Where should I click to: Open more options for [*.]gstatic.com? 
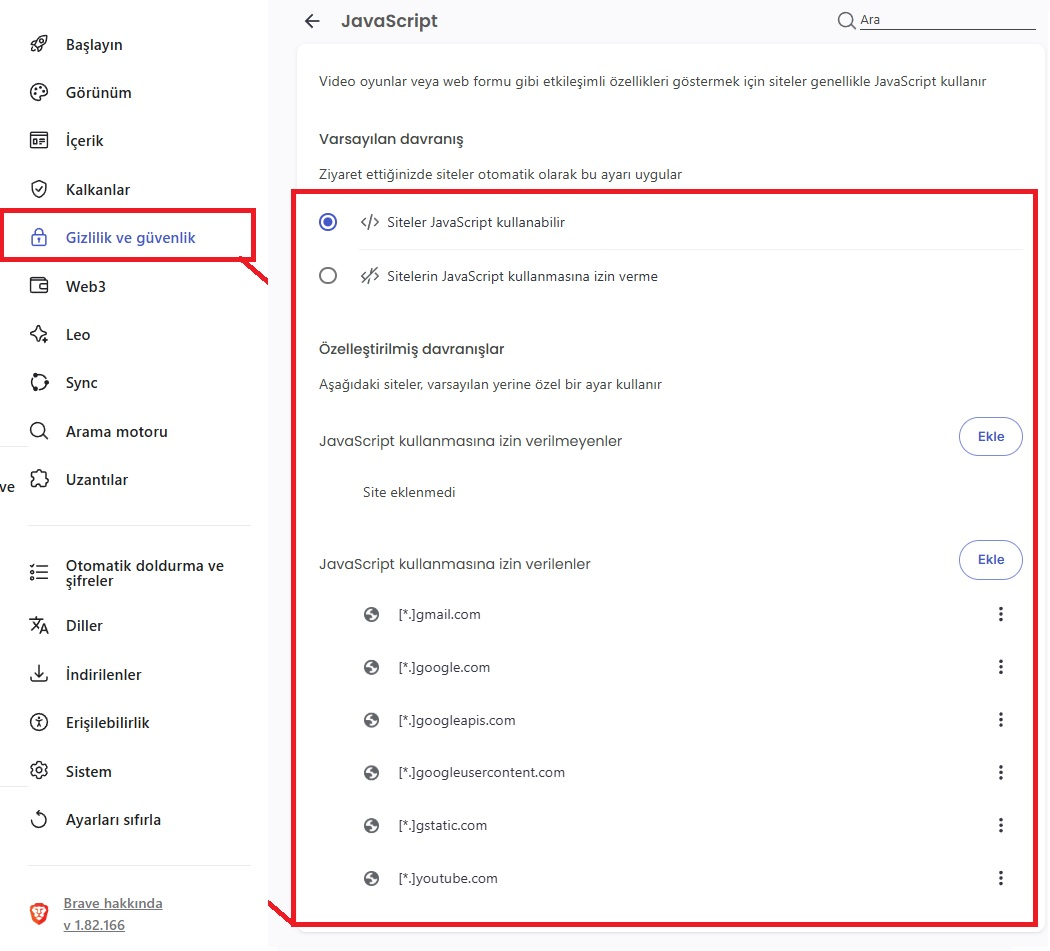1000,825
